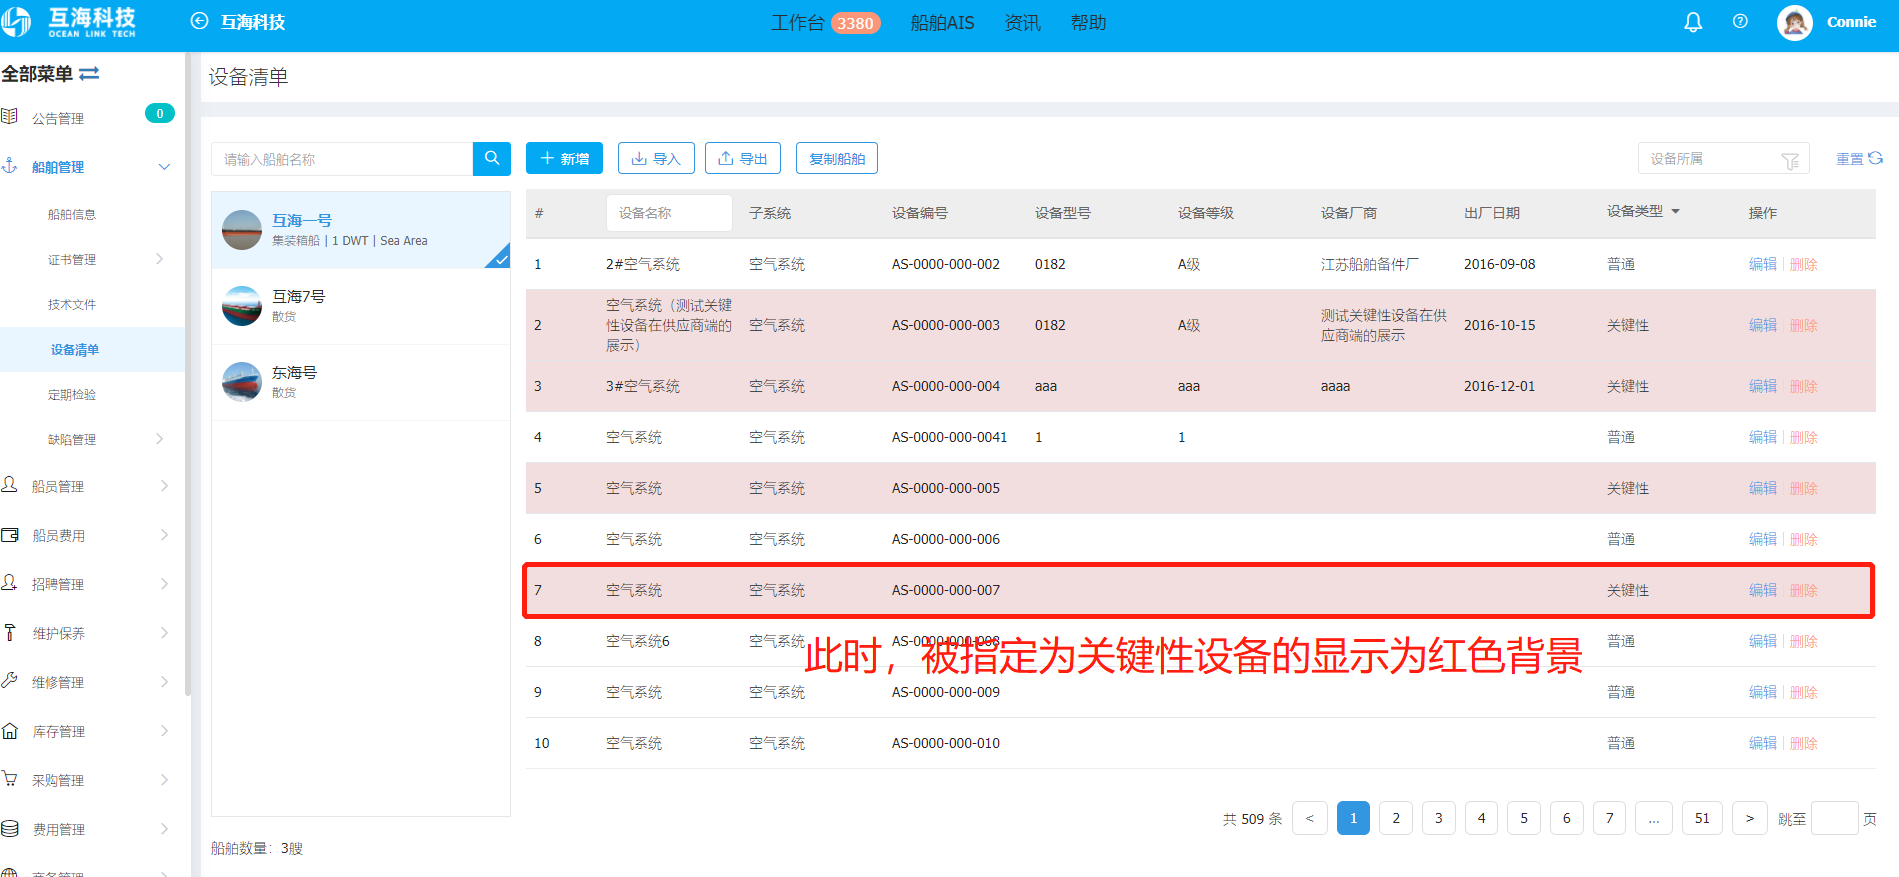Select 定期检验 in the sidebar
The height and width of the screenshot is (877, 1899).
(72, 394)
